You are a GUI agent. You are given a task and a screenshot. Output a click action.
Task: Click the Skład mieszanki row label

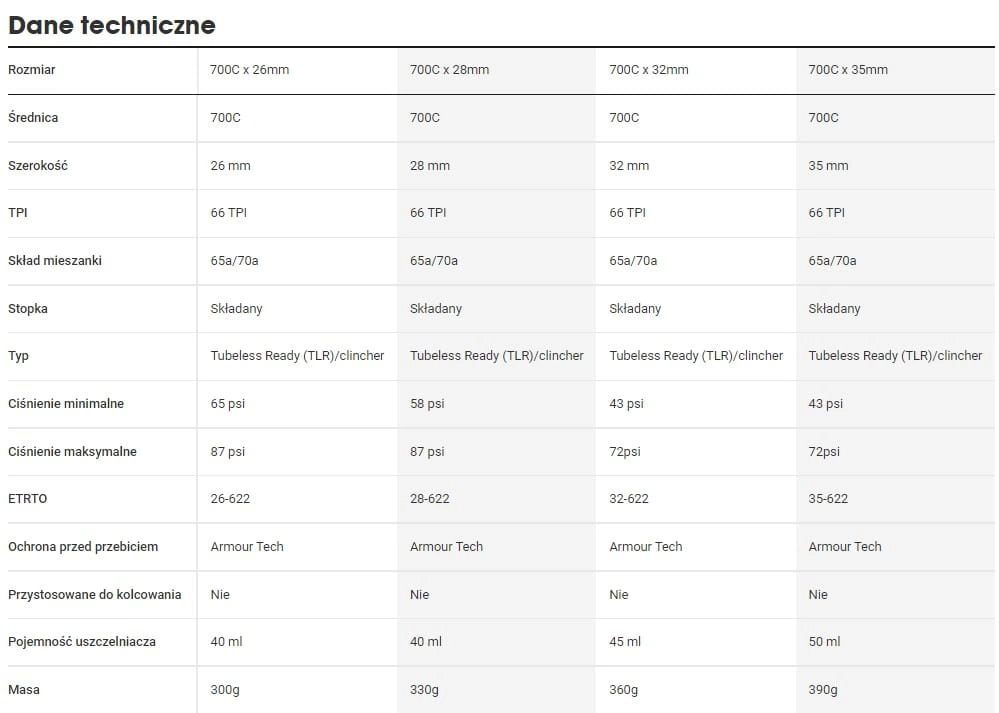click(55, 261)
